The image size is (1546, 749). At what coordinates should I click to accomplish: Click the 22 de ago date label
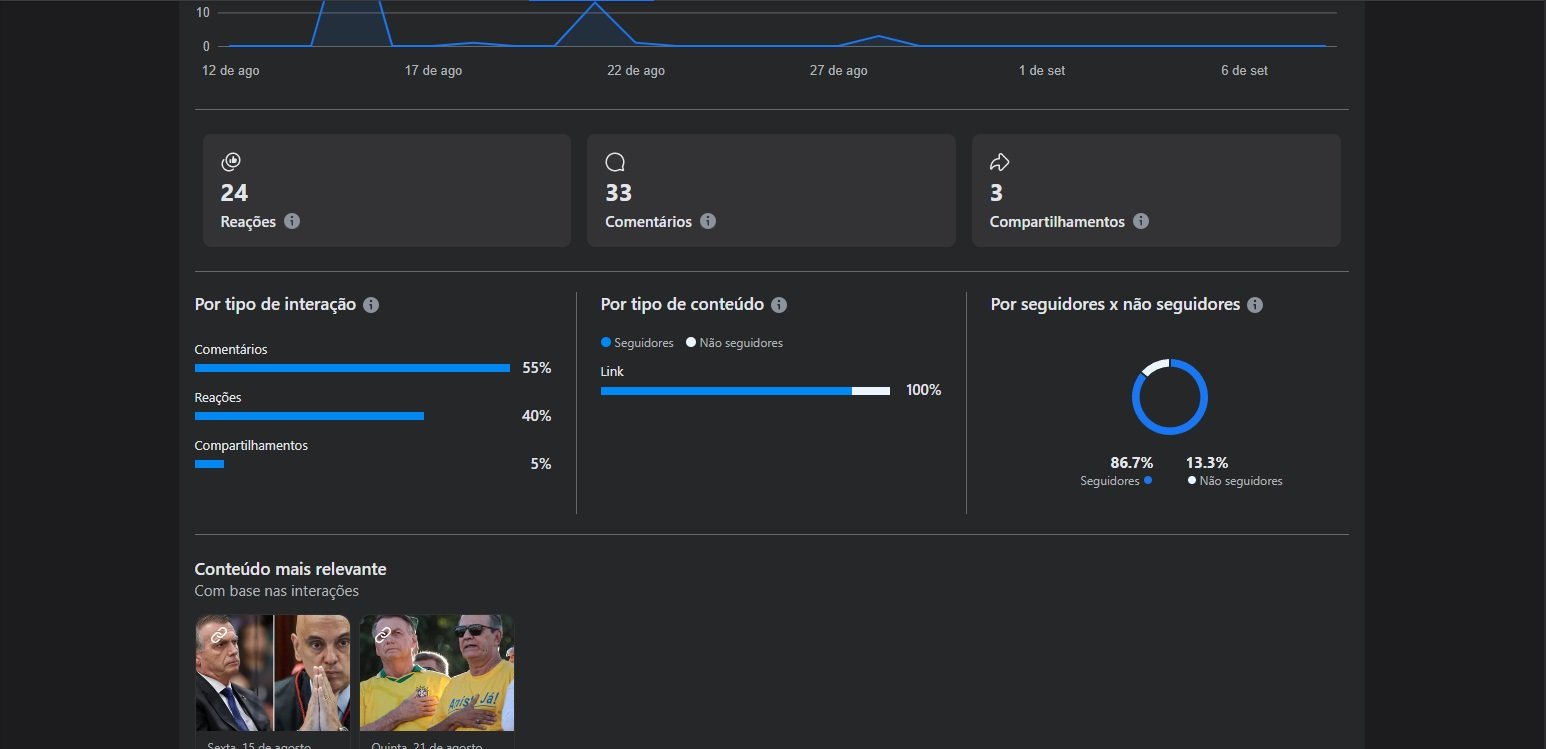coord(636,71)
